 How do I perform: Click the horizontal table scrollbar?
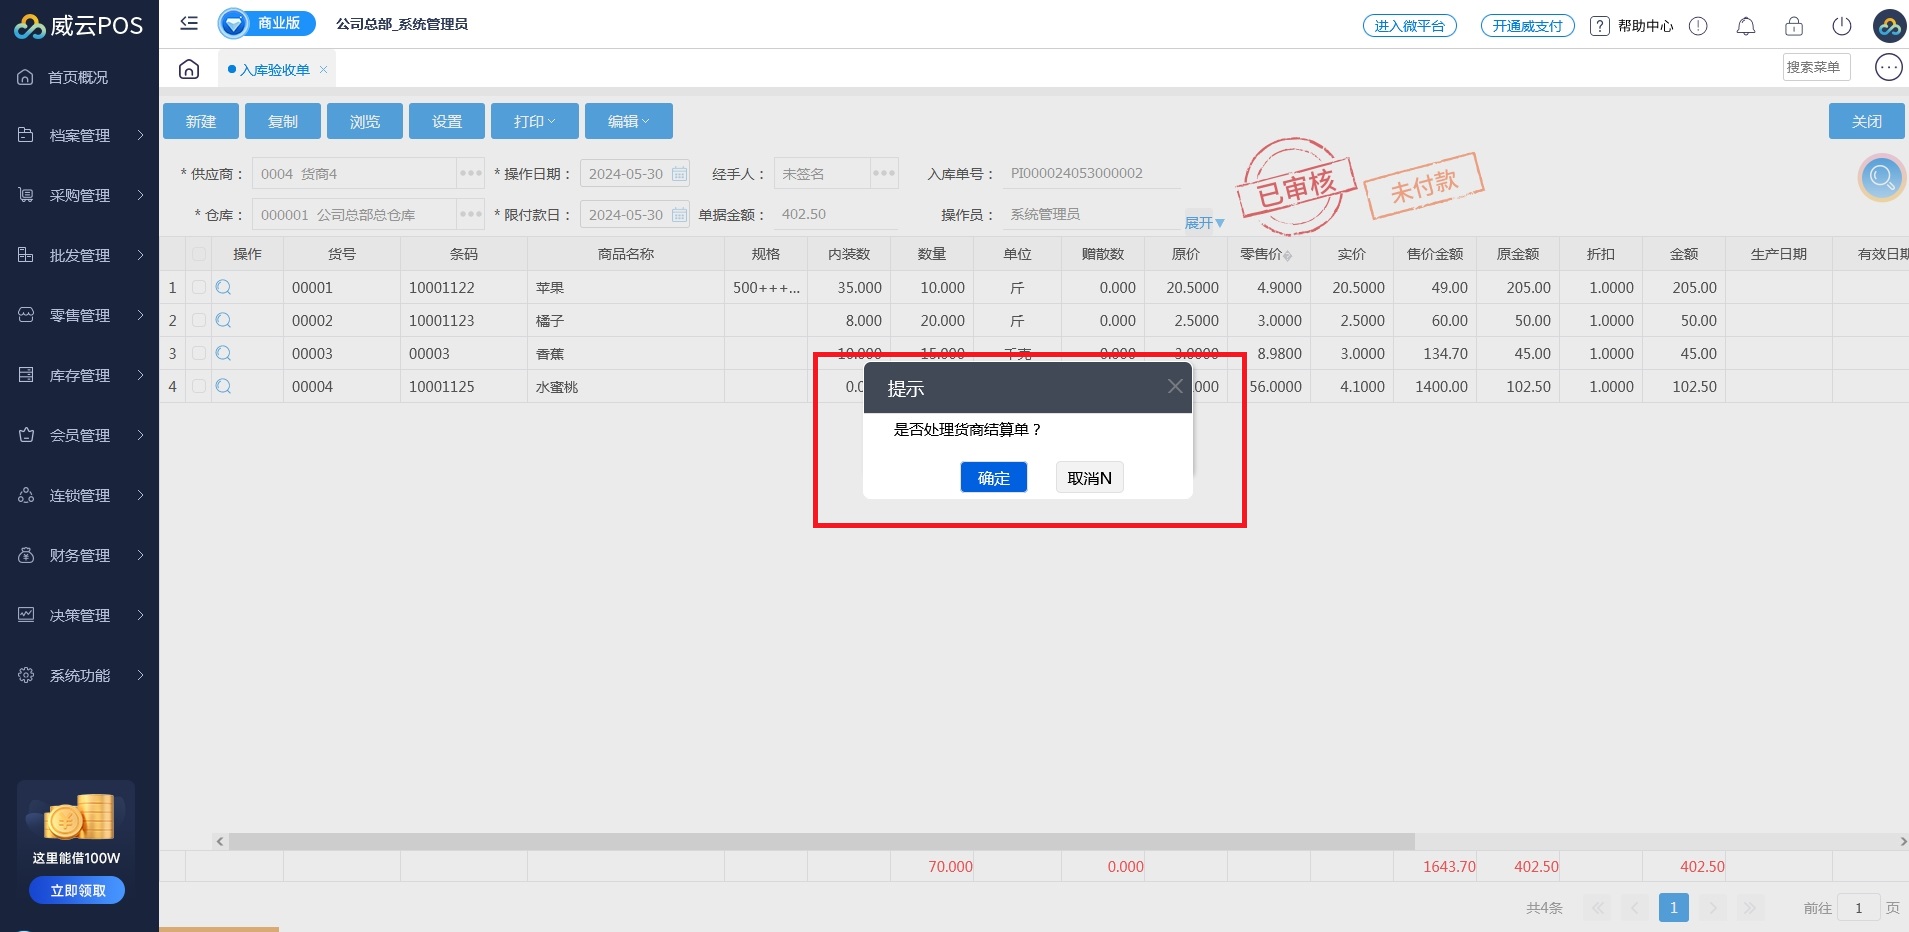coord(820,842)
